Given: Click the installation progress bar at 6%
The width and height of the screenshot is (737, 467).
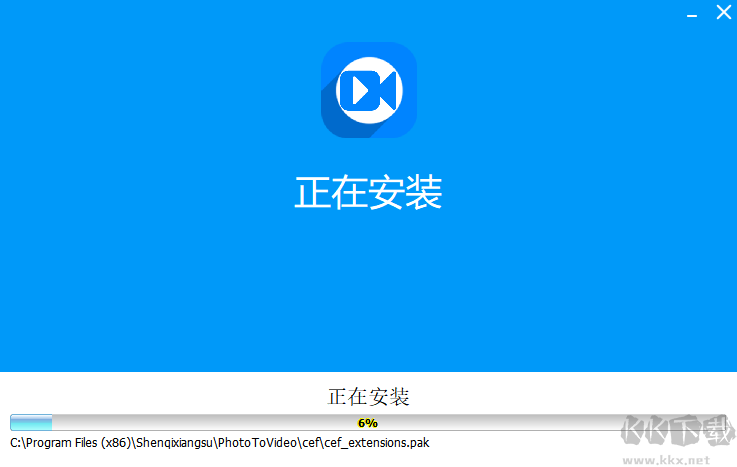Looking at the screenshot, I should tap(368, 423).
